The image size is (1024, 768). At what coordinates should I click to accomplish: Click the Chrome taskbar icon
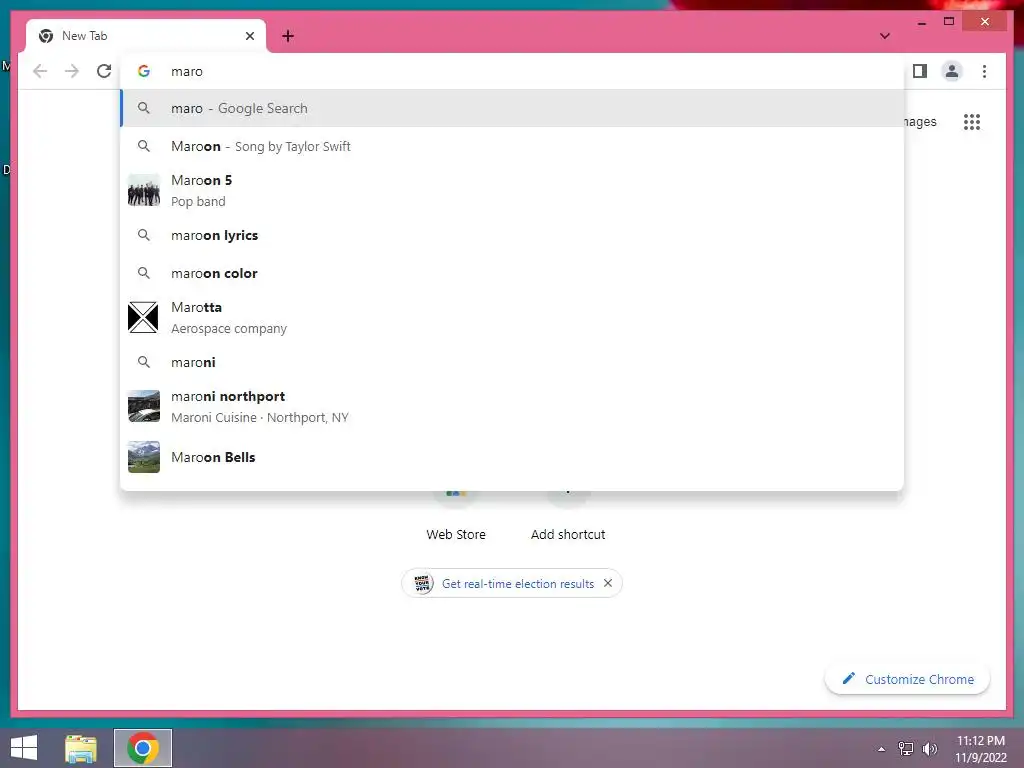coord(143,748)
